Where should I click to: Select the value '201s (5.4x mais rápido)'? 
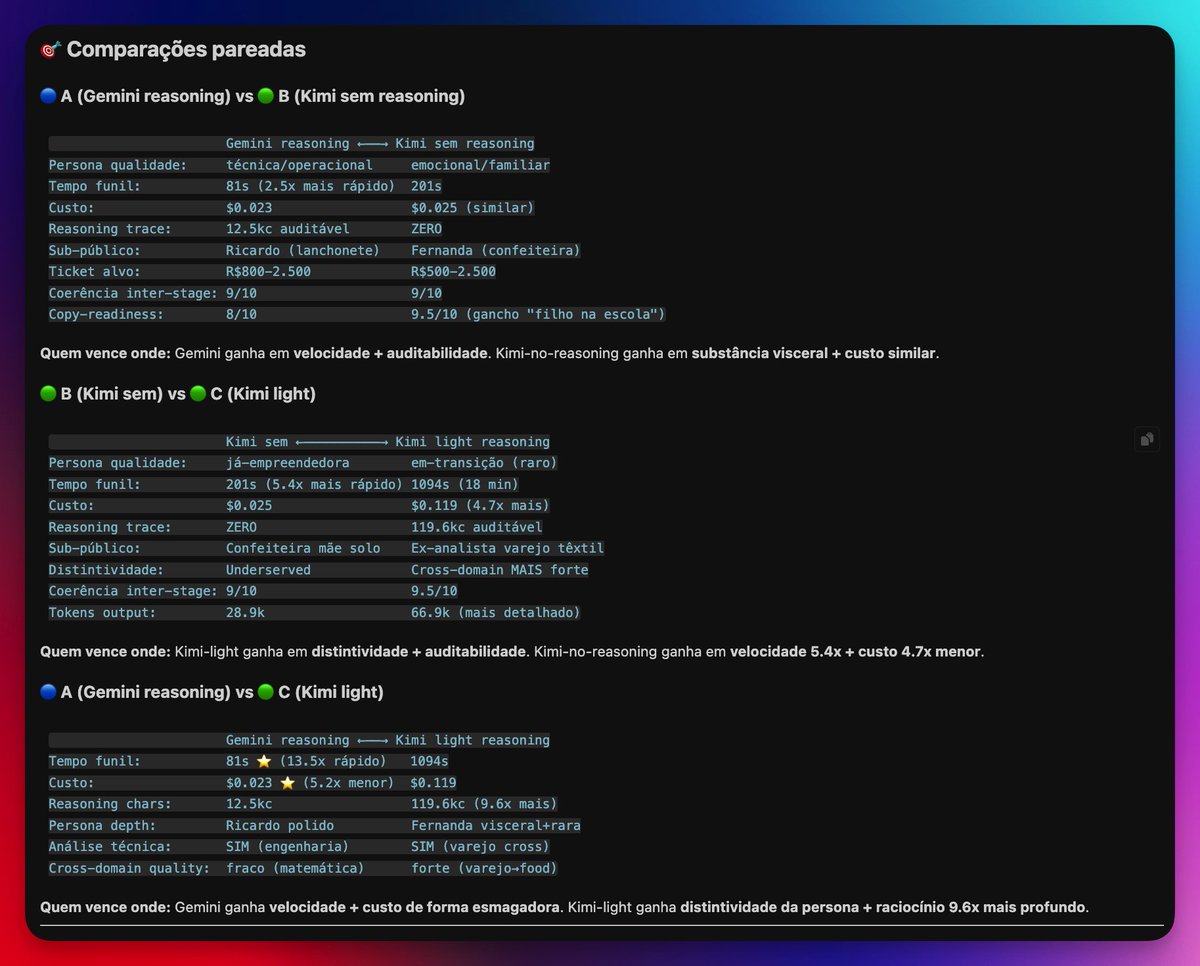tap(314, 484)
